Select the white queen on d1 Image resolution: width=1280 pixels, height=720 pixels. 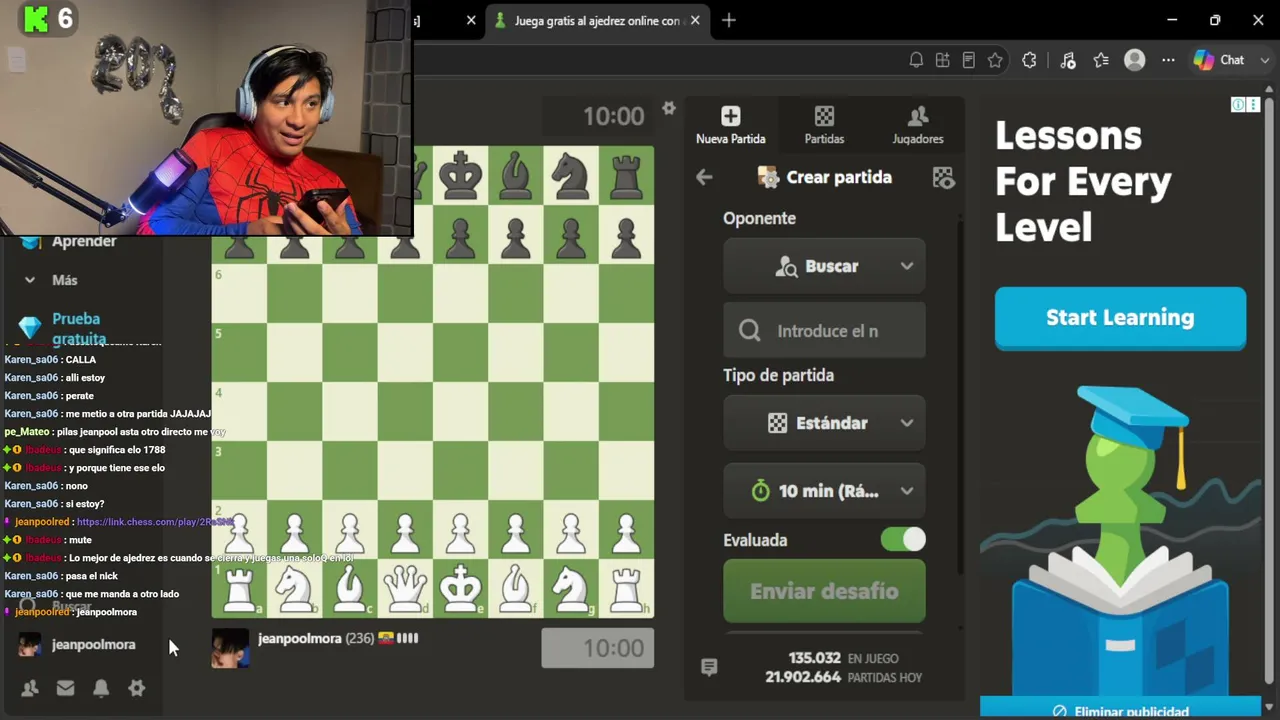[x=405, y=589]
